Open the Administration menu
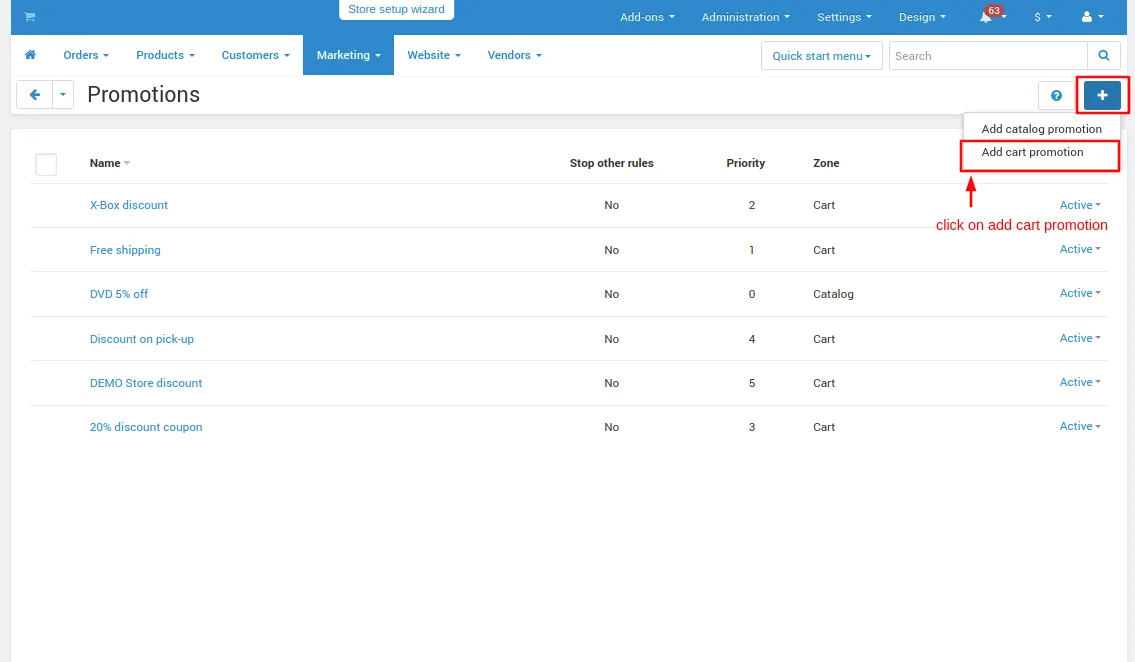The image size is (1135, 662). click(x=746, y=17)
